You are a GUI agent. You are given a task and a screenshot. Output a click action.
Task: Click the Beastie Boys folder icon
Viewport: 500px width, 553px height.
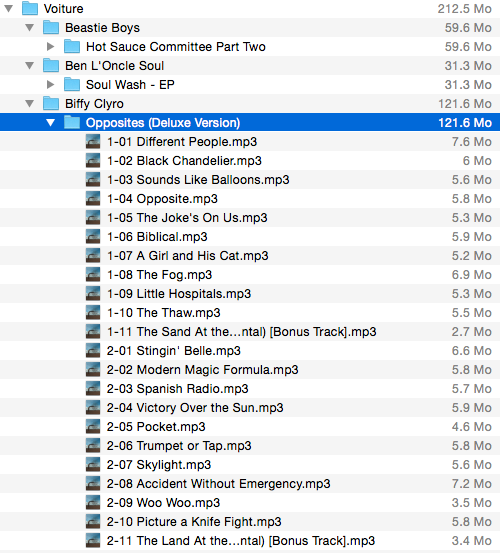51,28
